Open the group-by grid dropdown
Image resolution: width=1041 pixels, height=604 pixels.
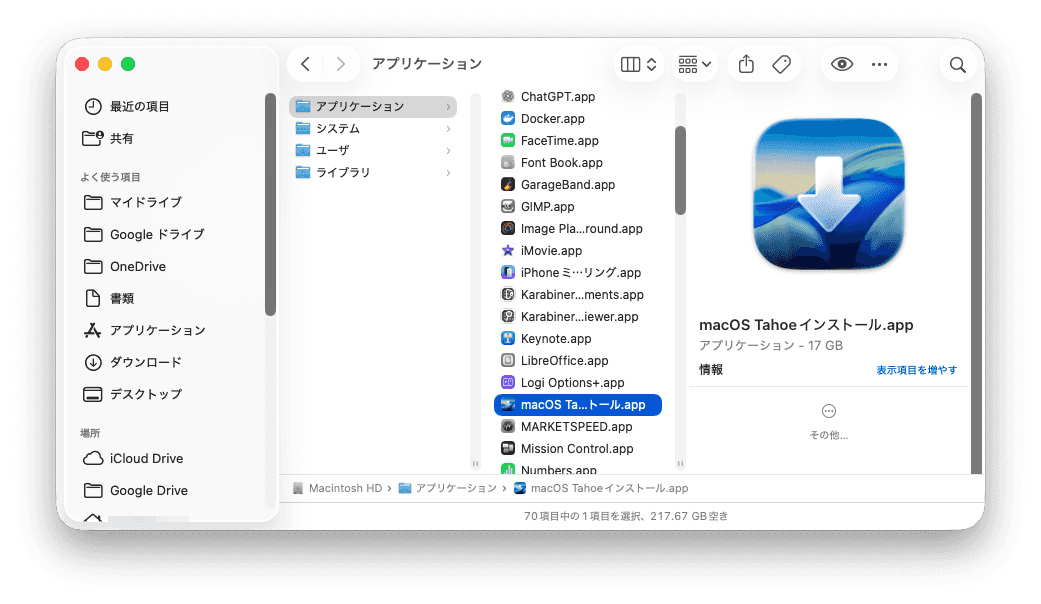pos(695,64)
